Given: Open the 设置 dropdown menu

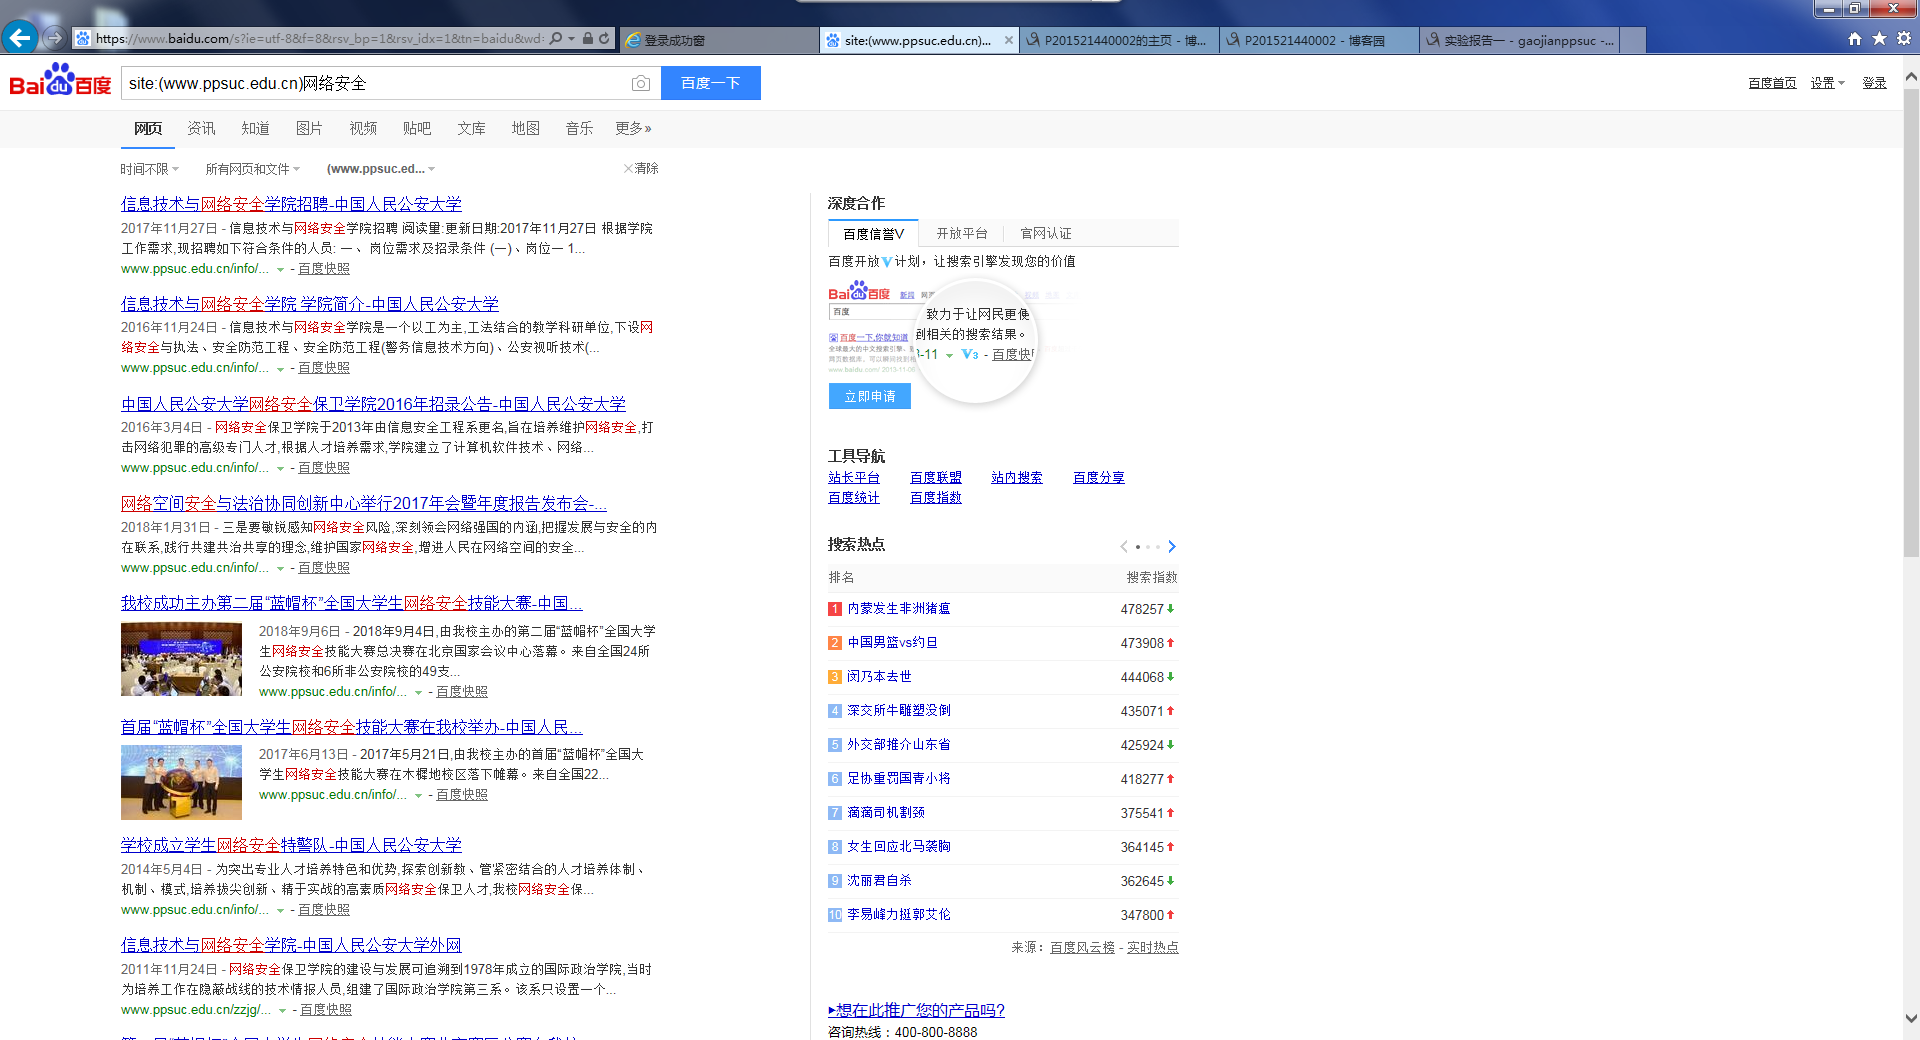Looking at the screenshot, I should 1828,83.
